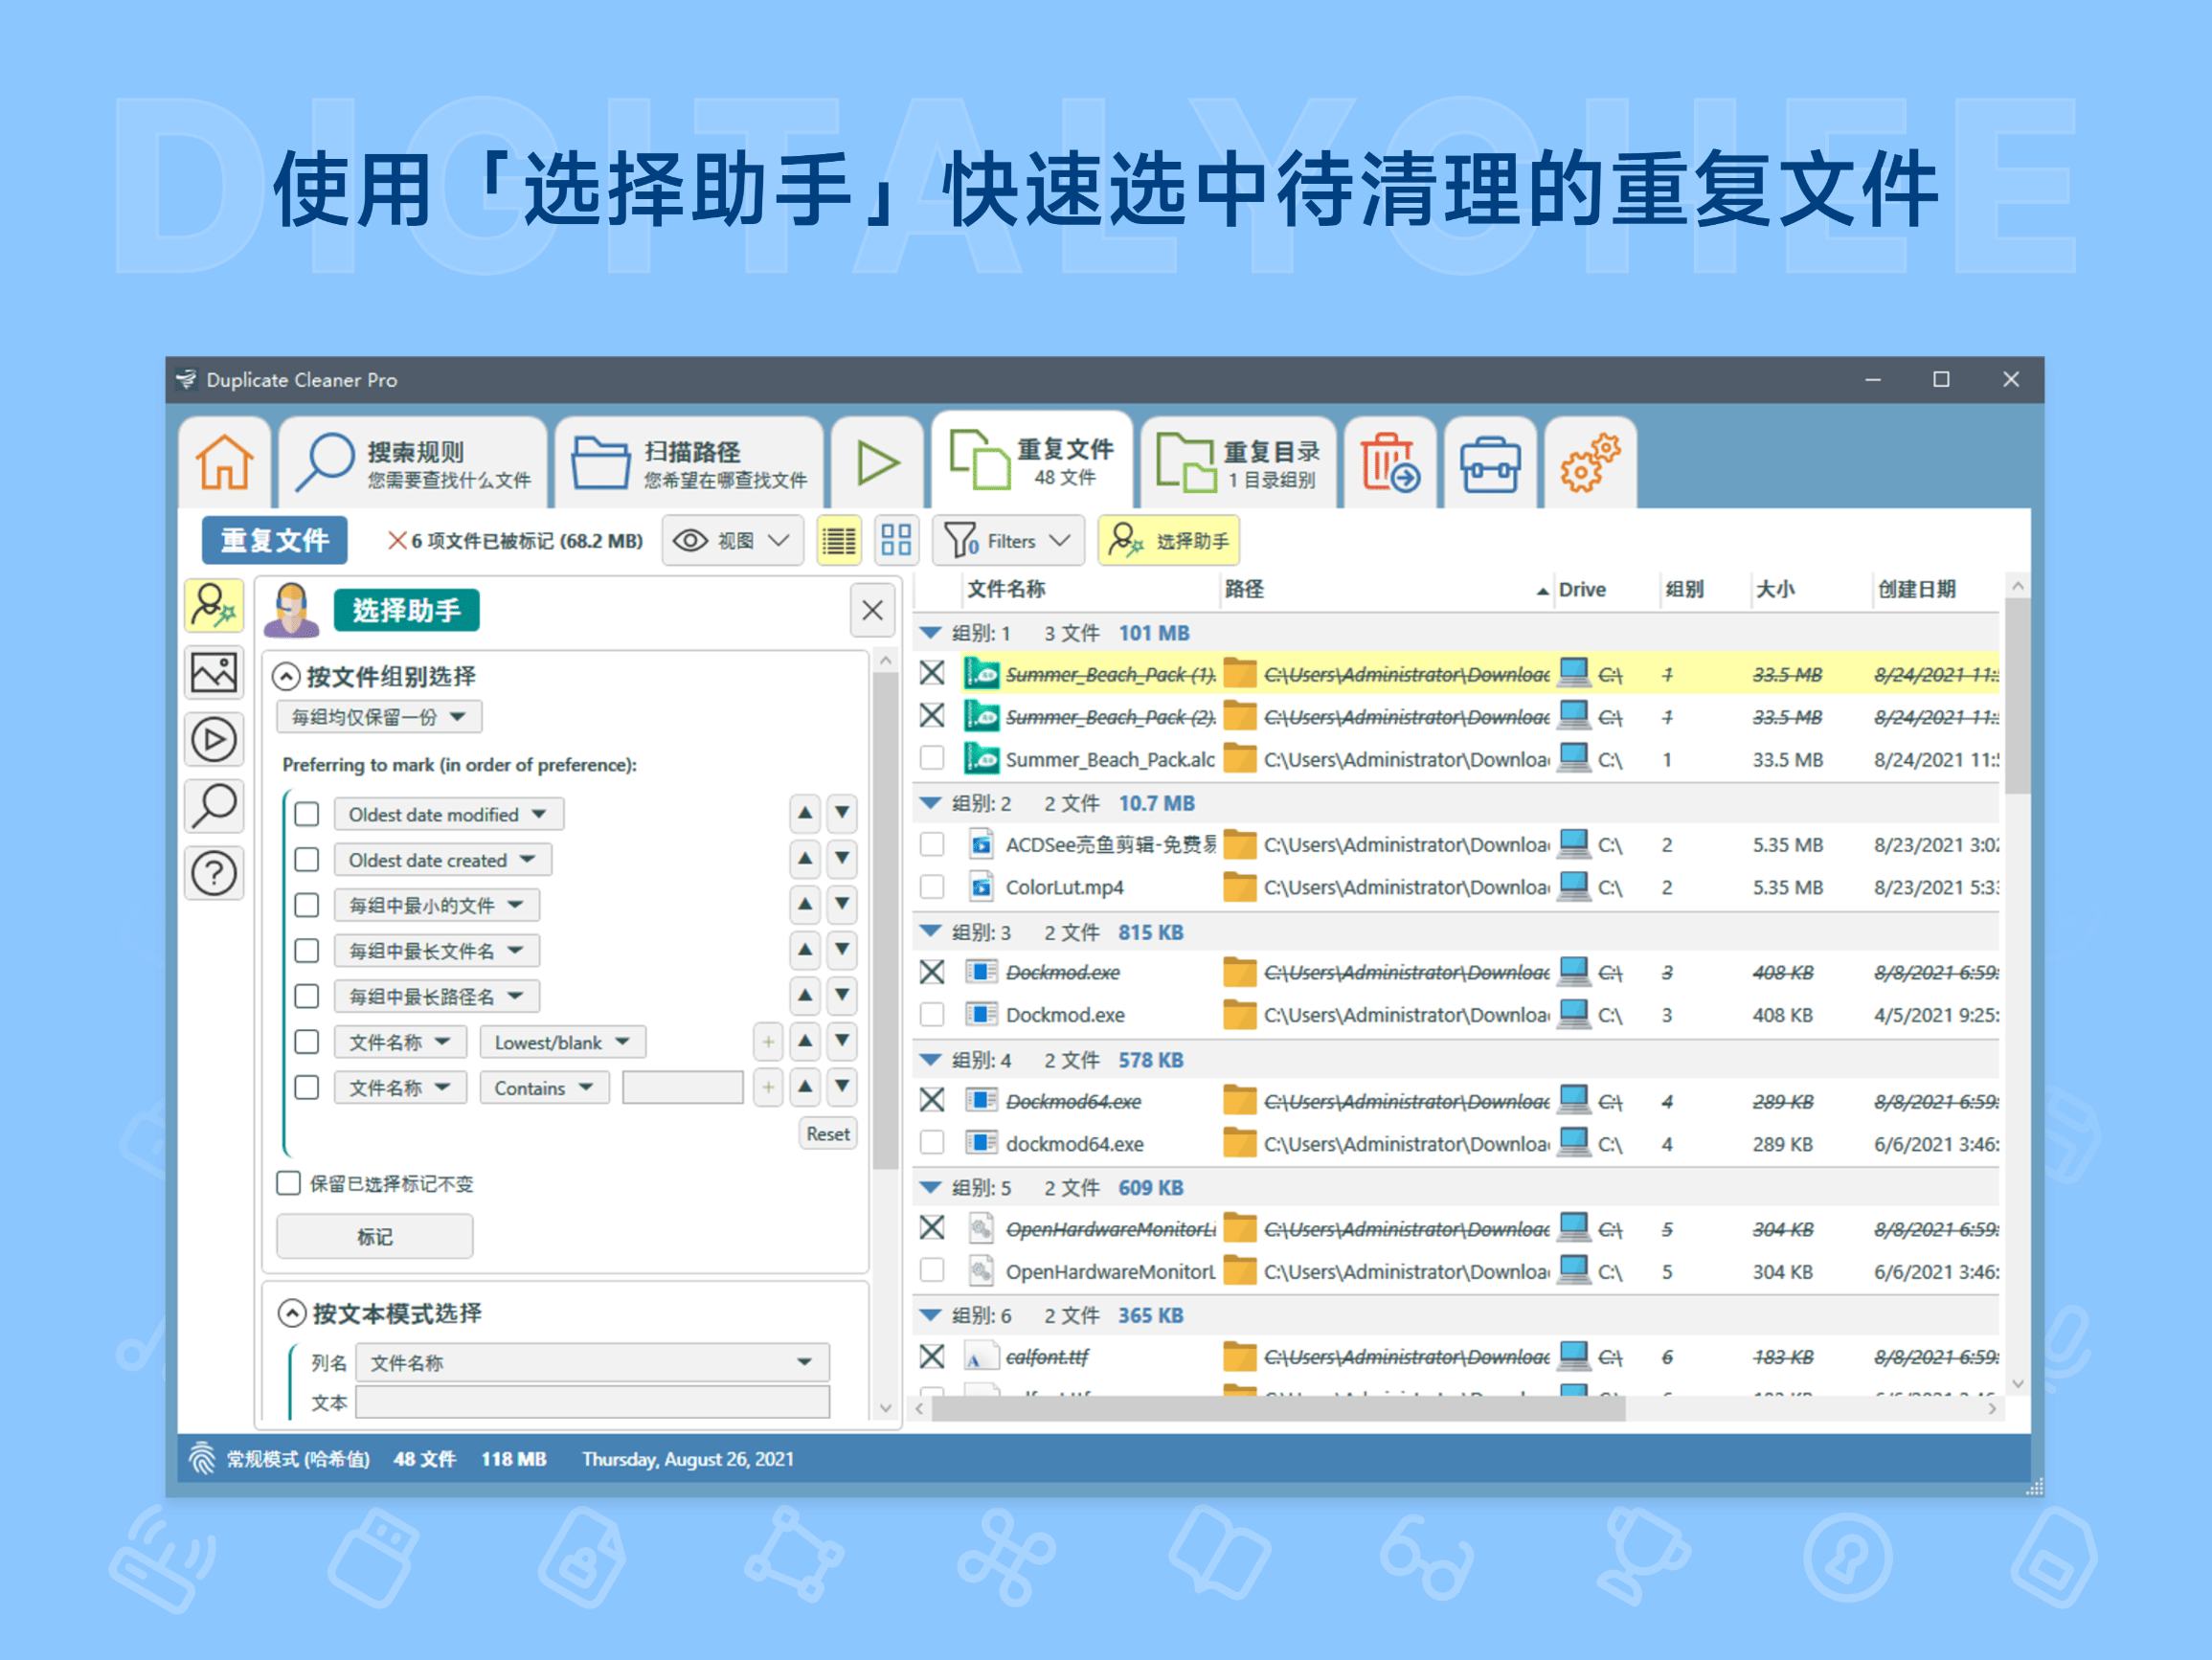The image size is (2212, 1660).
Task: Add condition to Contains filename rule
Action: click(x=767, y=1086)
